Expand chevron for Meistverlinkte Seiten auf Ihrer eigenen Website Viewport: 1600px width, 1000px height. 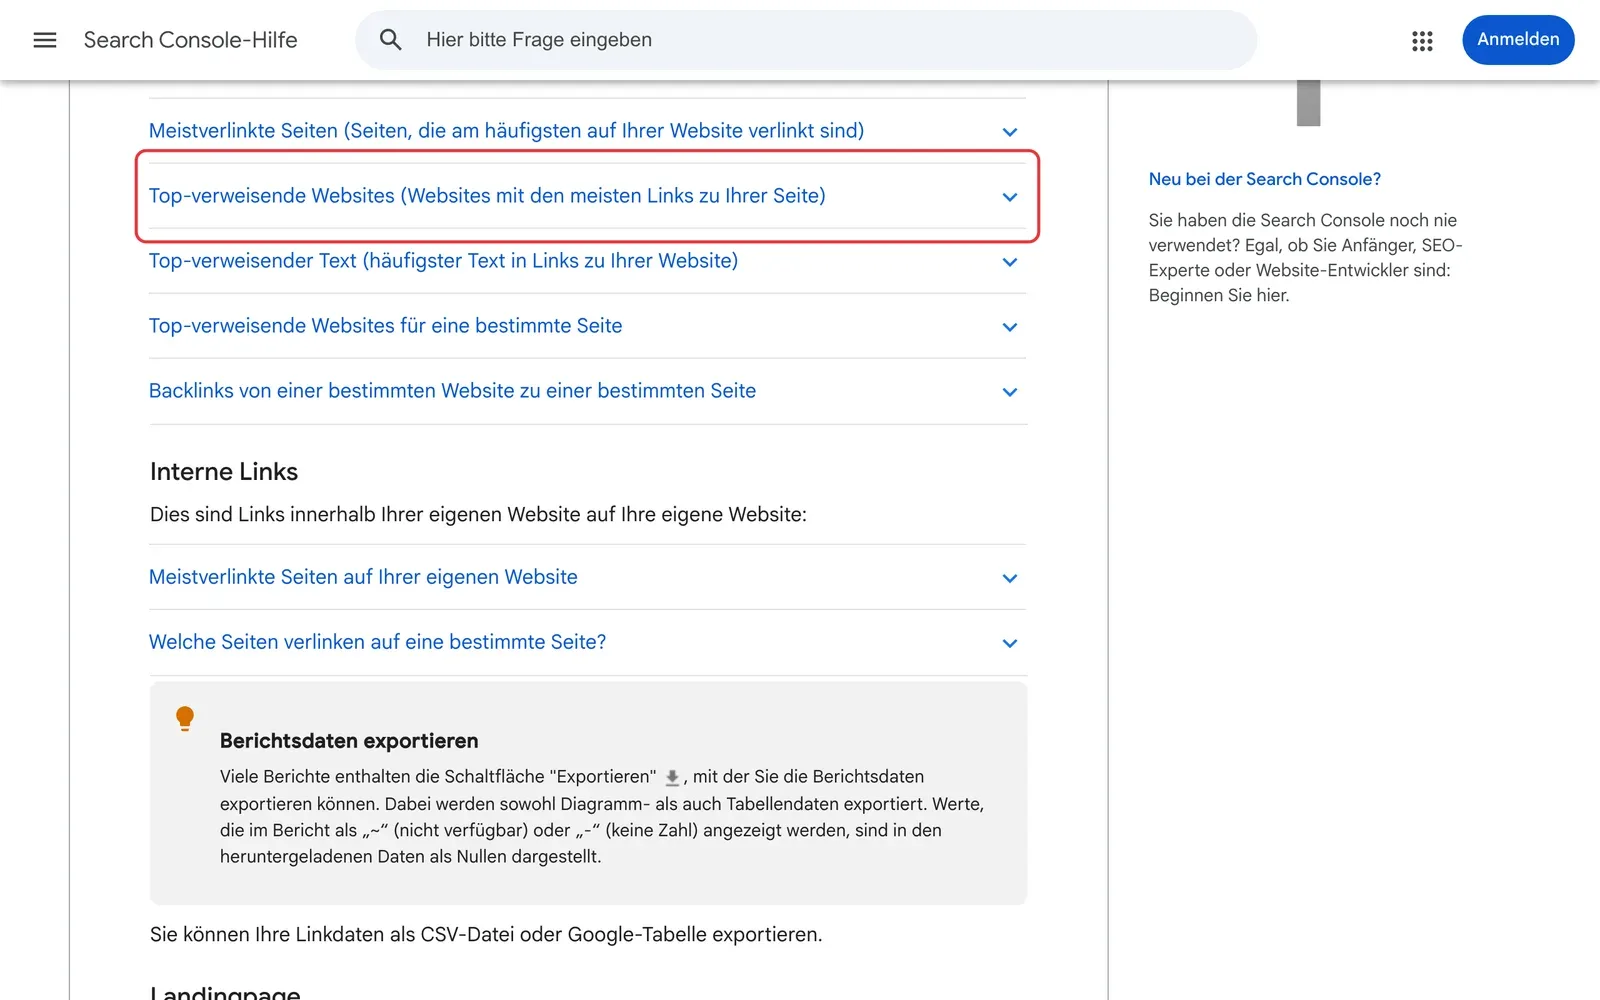[1010, 578]
